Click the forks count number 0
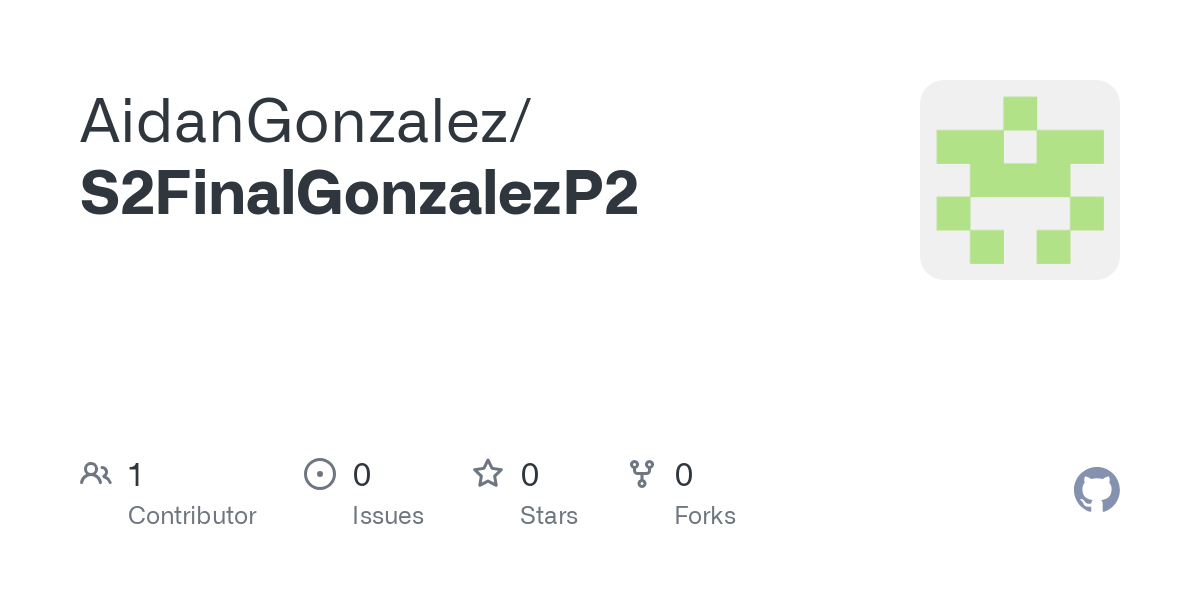Screen dimensions: 1200x600 pyautogui.click(x=684, y=474)
